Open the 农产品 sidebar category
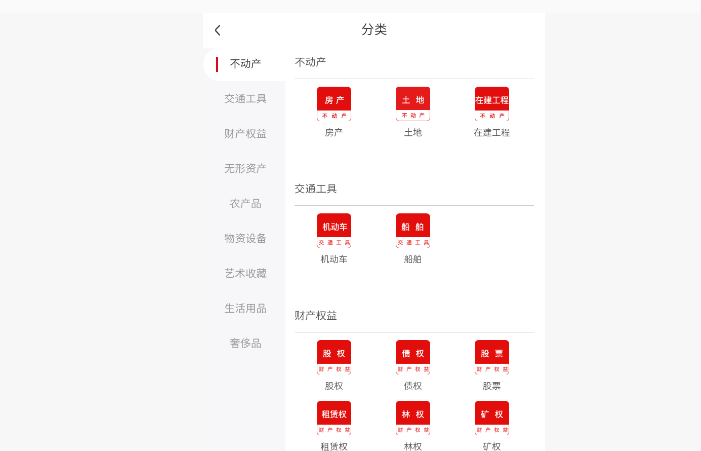This screenshot has width=701, height=451. (x=245, y=204)
